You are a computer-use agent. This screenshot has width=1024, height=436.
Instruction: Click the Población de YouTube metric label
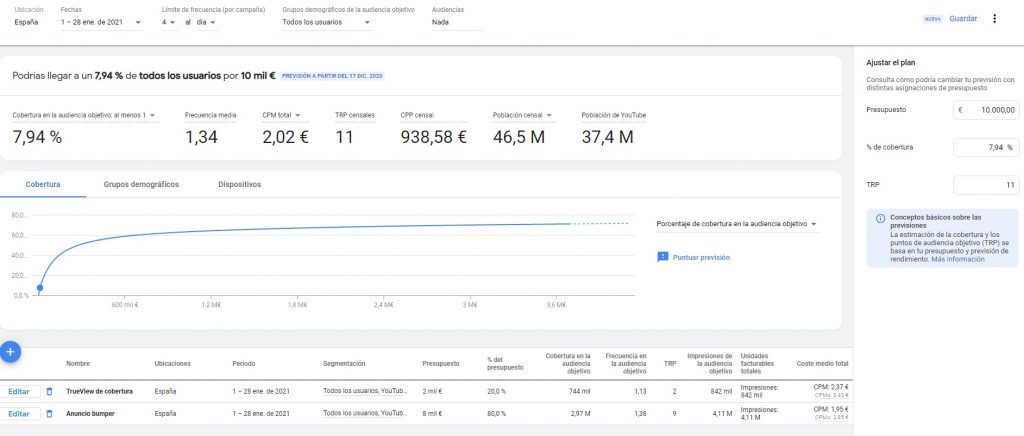613,116
